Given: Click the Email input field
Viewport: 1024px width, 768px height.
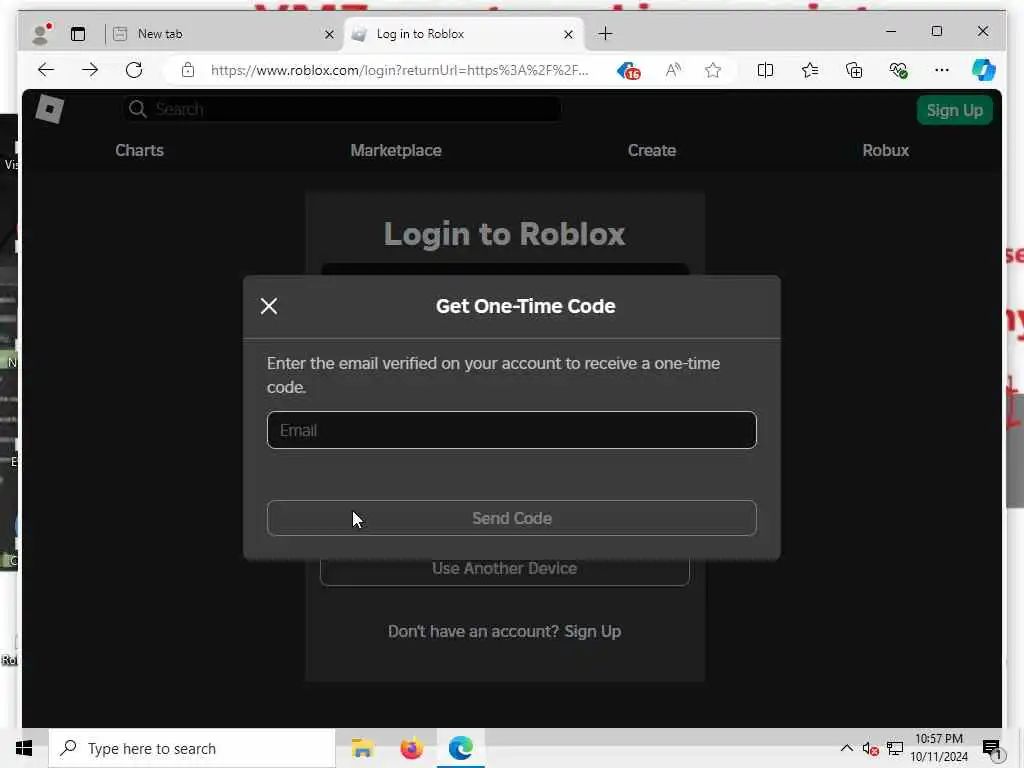Looking at the screenshot, I should click(x=511, y=430).
